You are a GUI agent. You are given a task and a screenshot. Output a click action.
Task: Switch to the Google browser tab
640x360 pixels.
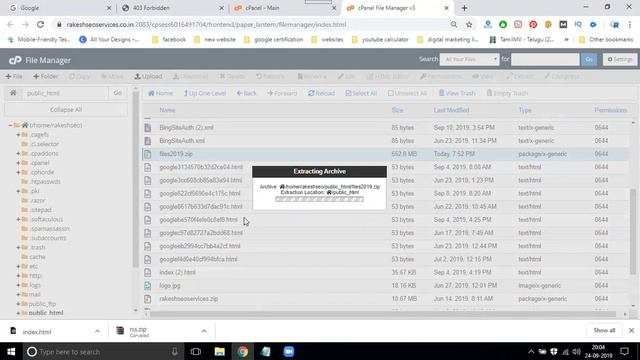point(60,8)
